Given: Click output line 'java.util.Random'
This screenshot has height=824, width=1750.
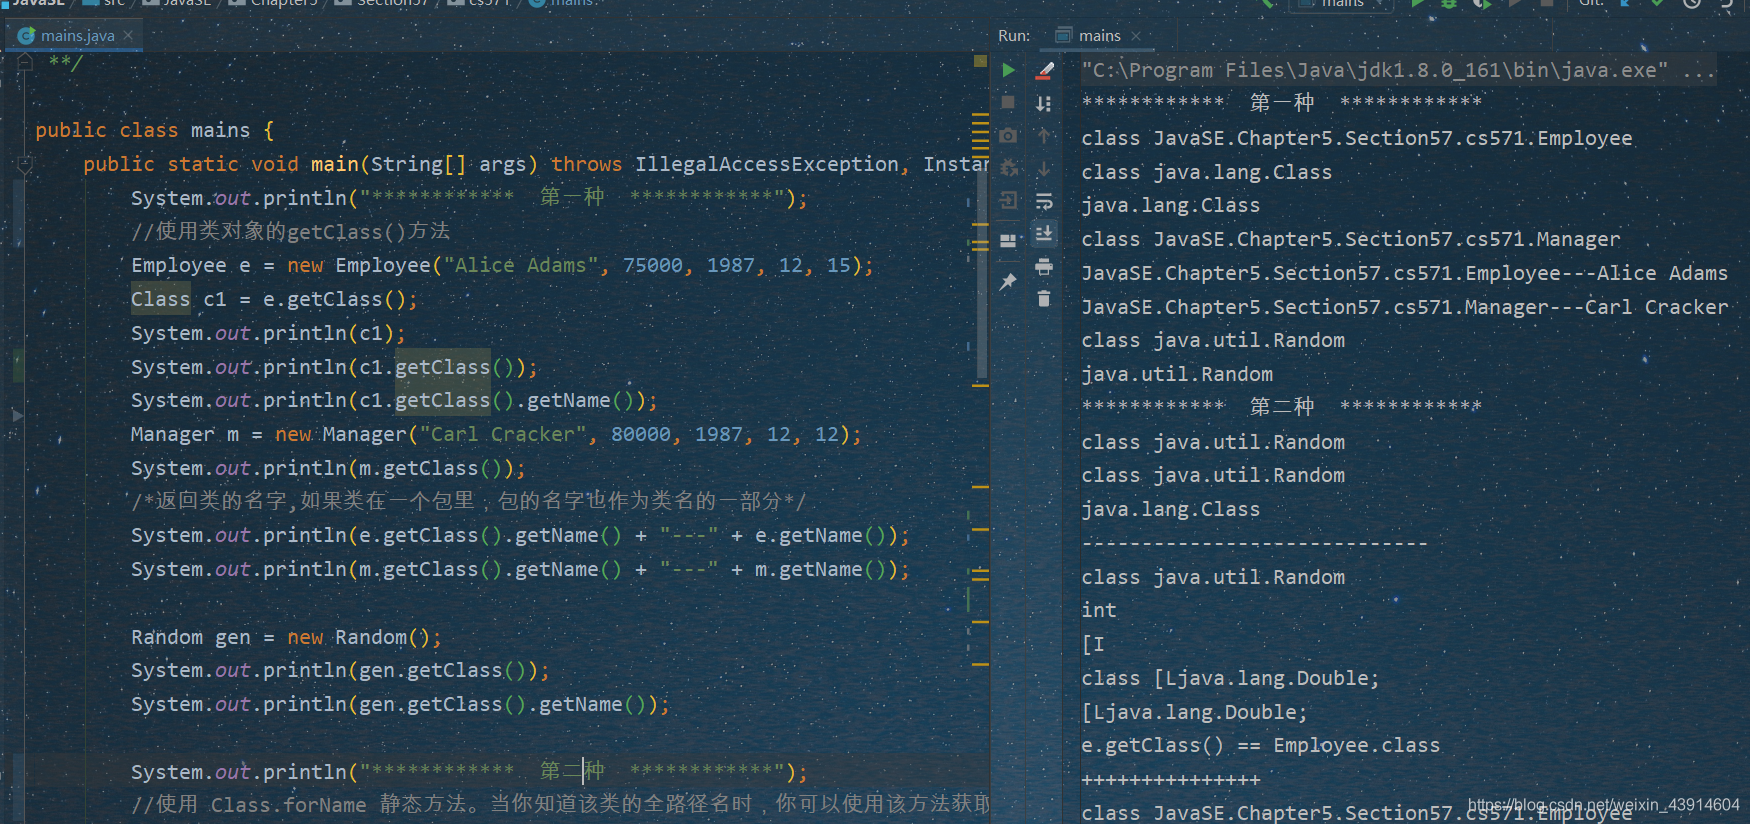Looking at the screenshot, I should click(x=1177, y=374).
